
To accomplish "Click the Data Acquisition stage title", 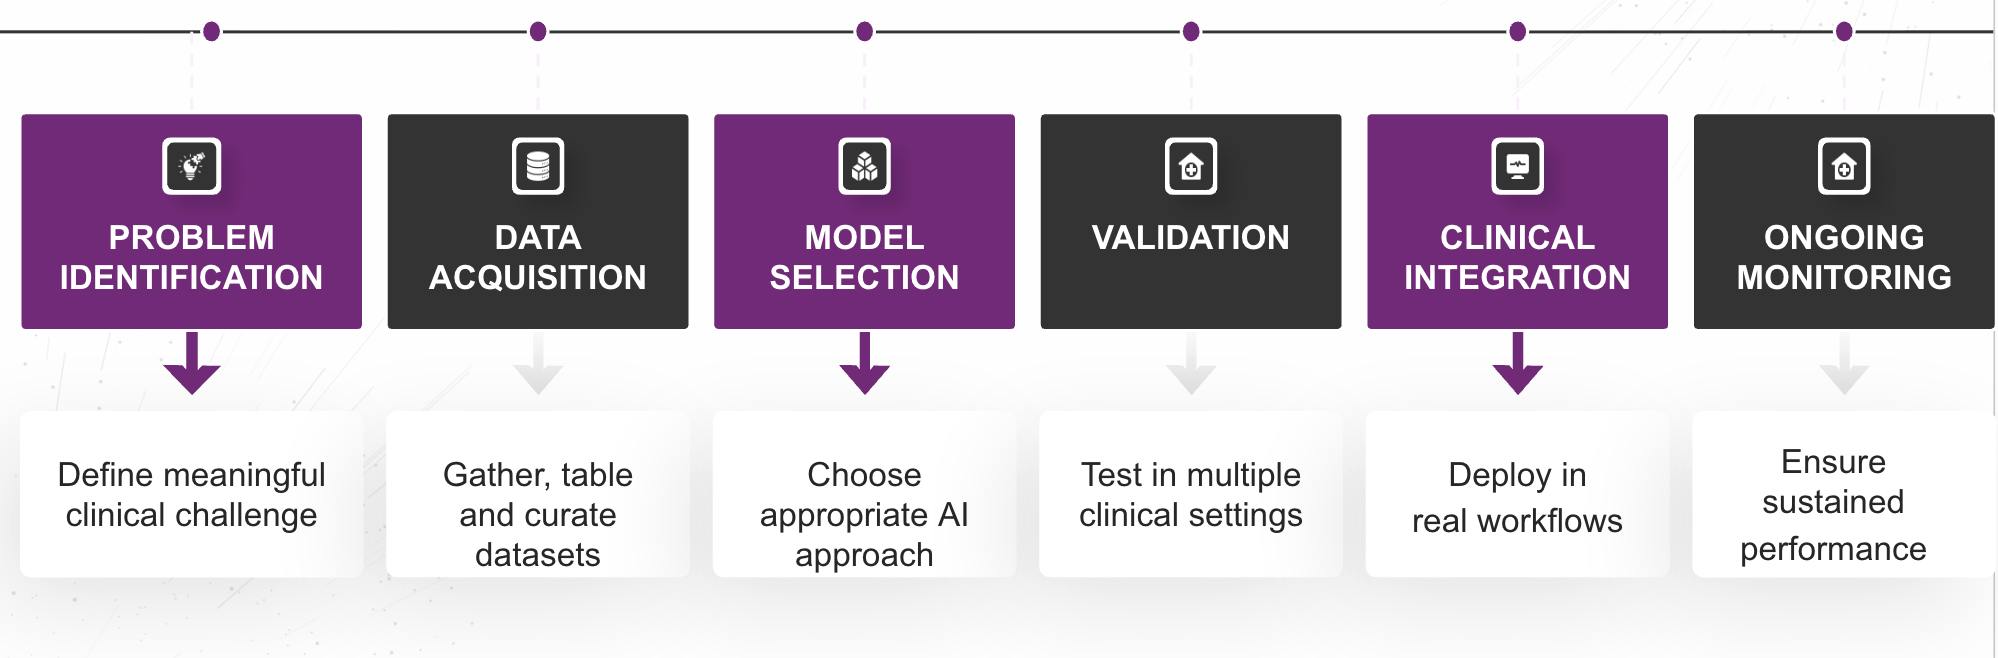I will [538, 257].
